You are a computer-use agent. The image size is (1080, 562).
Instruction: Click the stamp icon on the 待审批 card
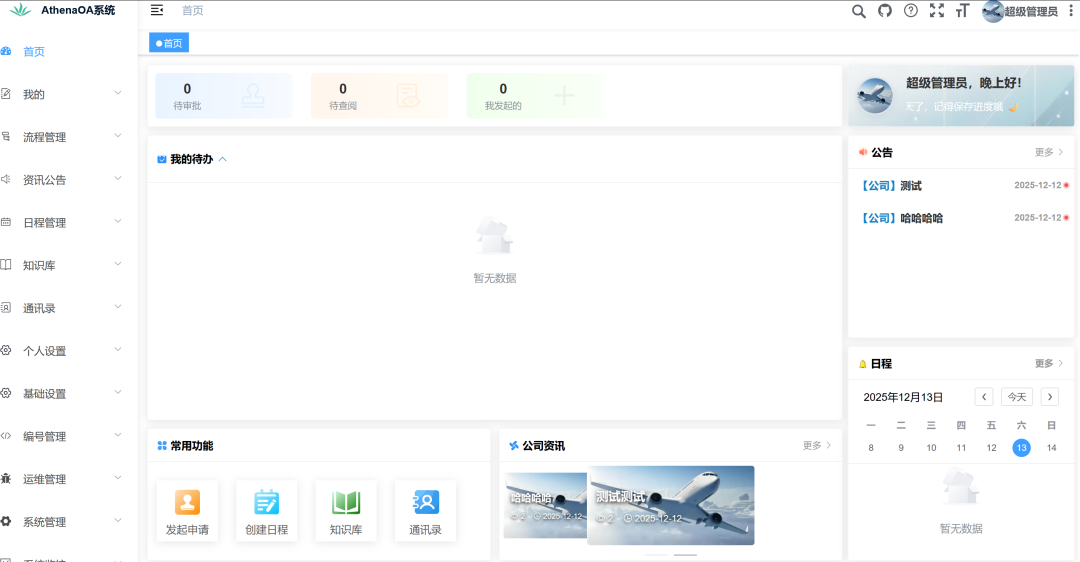click(x=253, y=96)
